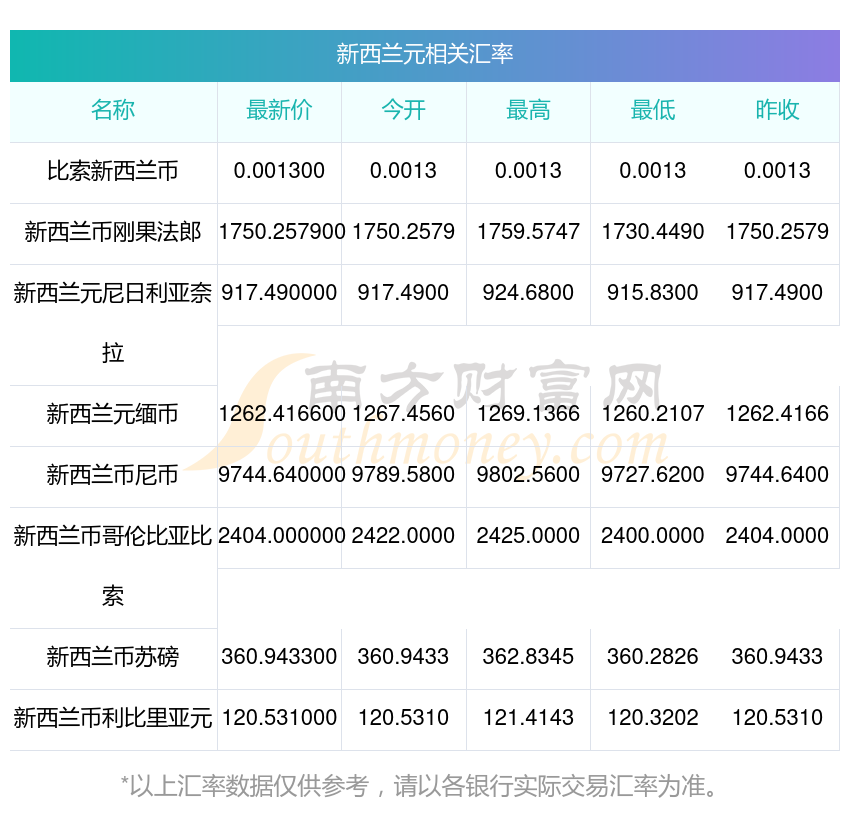Viewport: 850px width, 817px height.
Task: Click the value 120.531000
Action: pyautogui.click(x=279, y=718)
